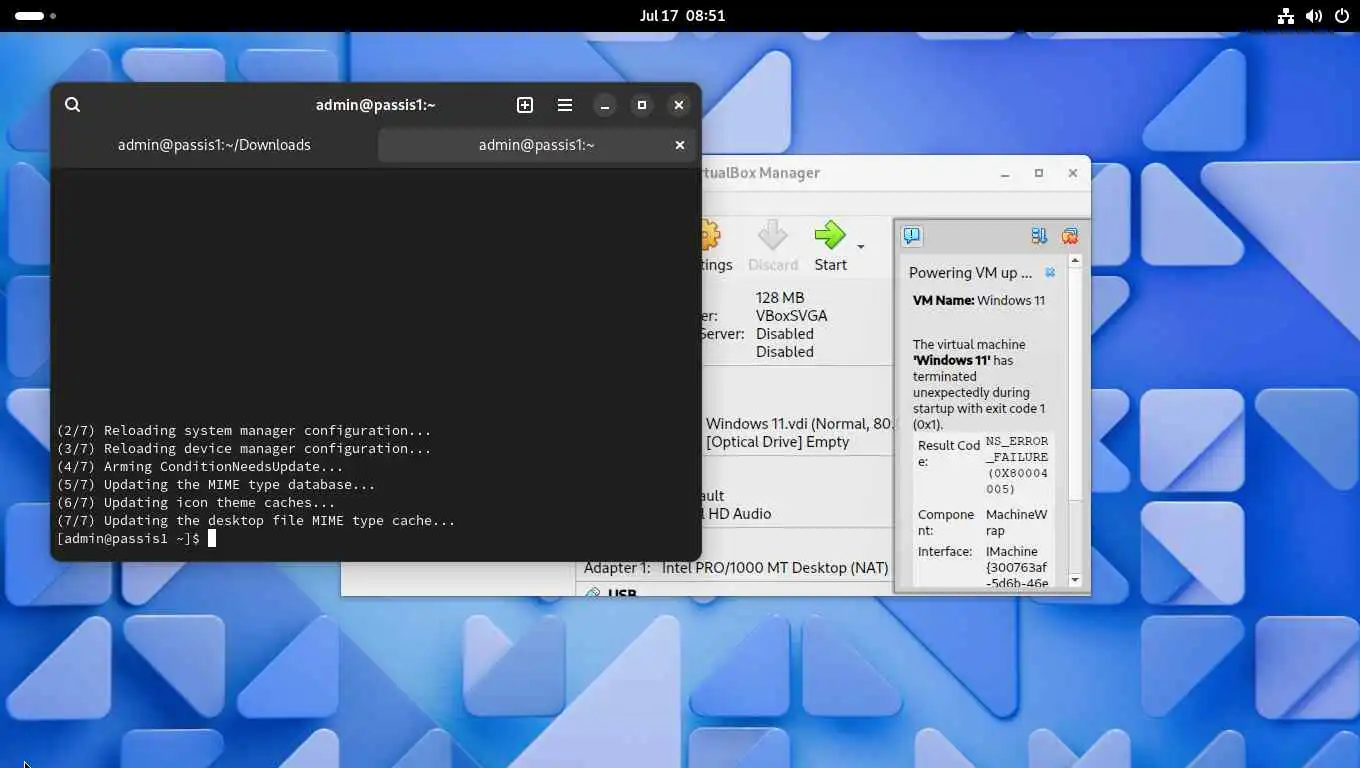Close the terminal window
Viewport: 1360px width, 768px height.
pyautogui.click(x=679, y=105)
